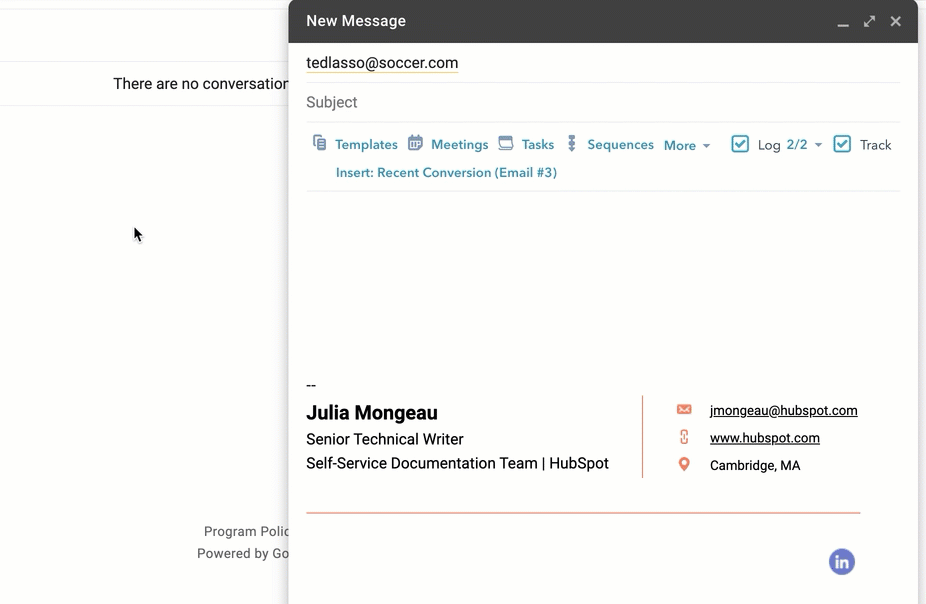The image size is (926, 604).
Task: Toggle the Track checkbox off
Action: tap(842, 143)
